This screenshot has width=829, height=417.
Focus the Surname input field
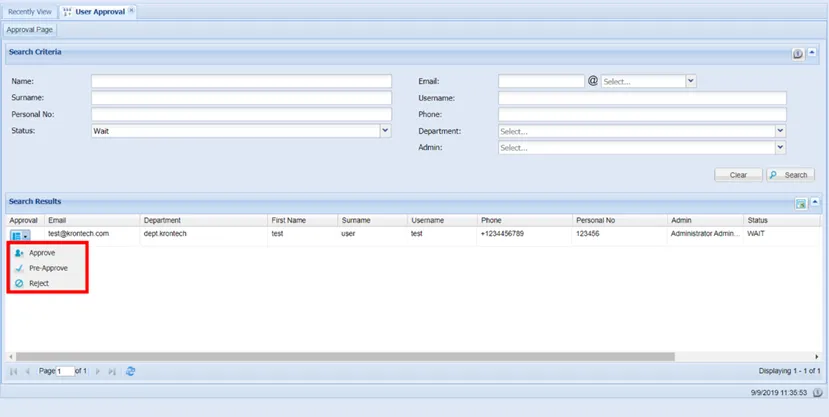click(241, 98)
